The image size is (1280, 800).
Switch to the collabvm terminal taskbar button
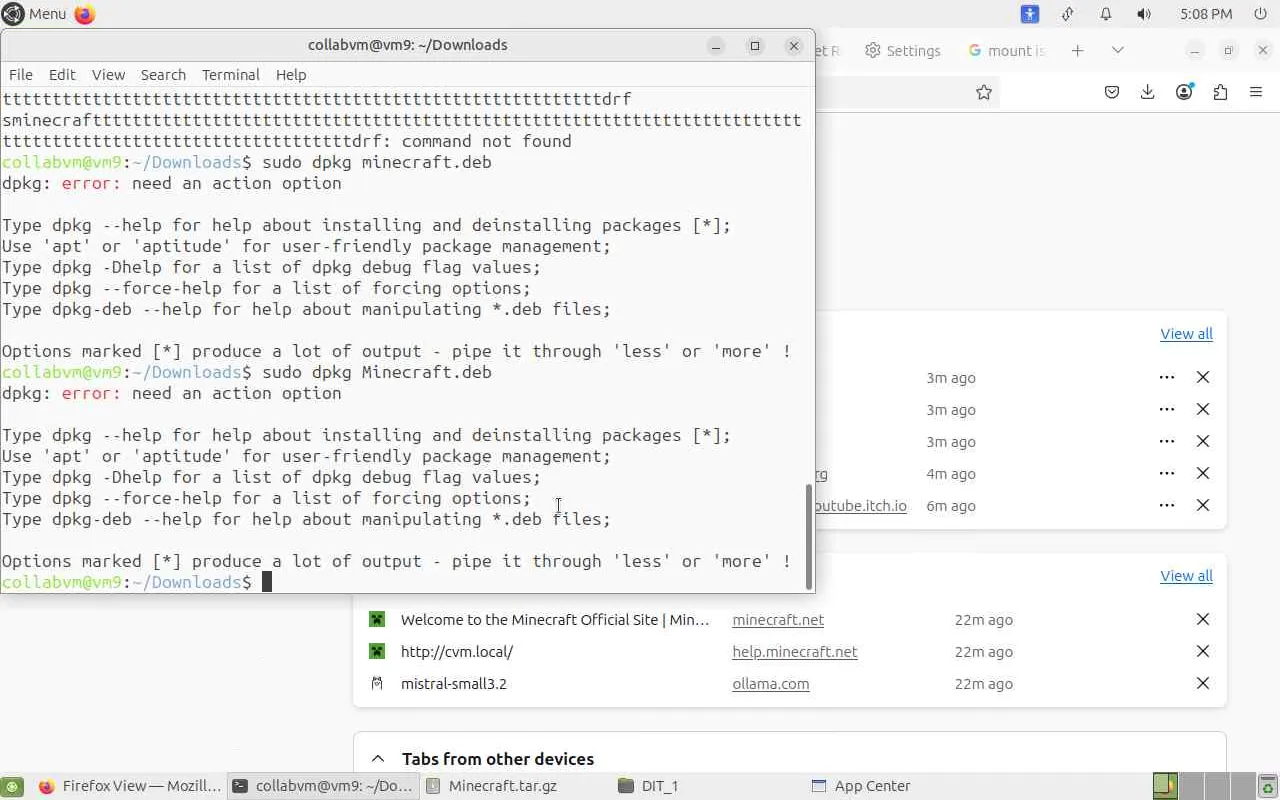click(322, 786)
